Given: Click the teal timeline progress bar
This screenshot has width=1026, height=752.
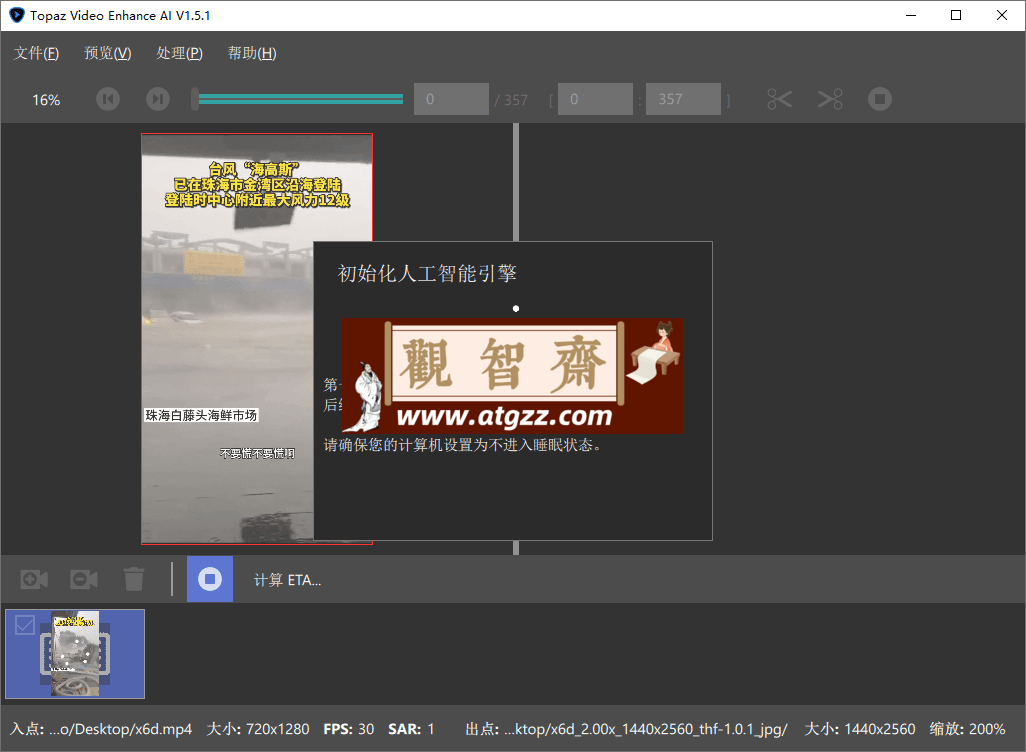Looking at the screenshot, I should (x=300, y=99).
